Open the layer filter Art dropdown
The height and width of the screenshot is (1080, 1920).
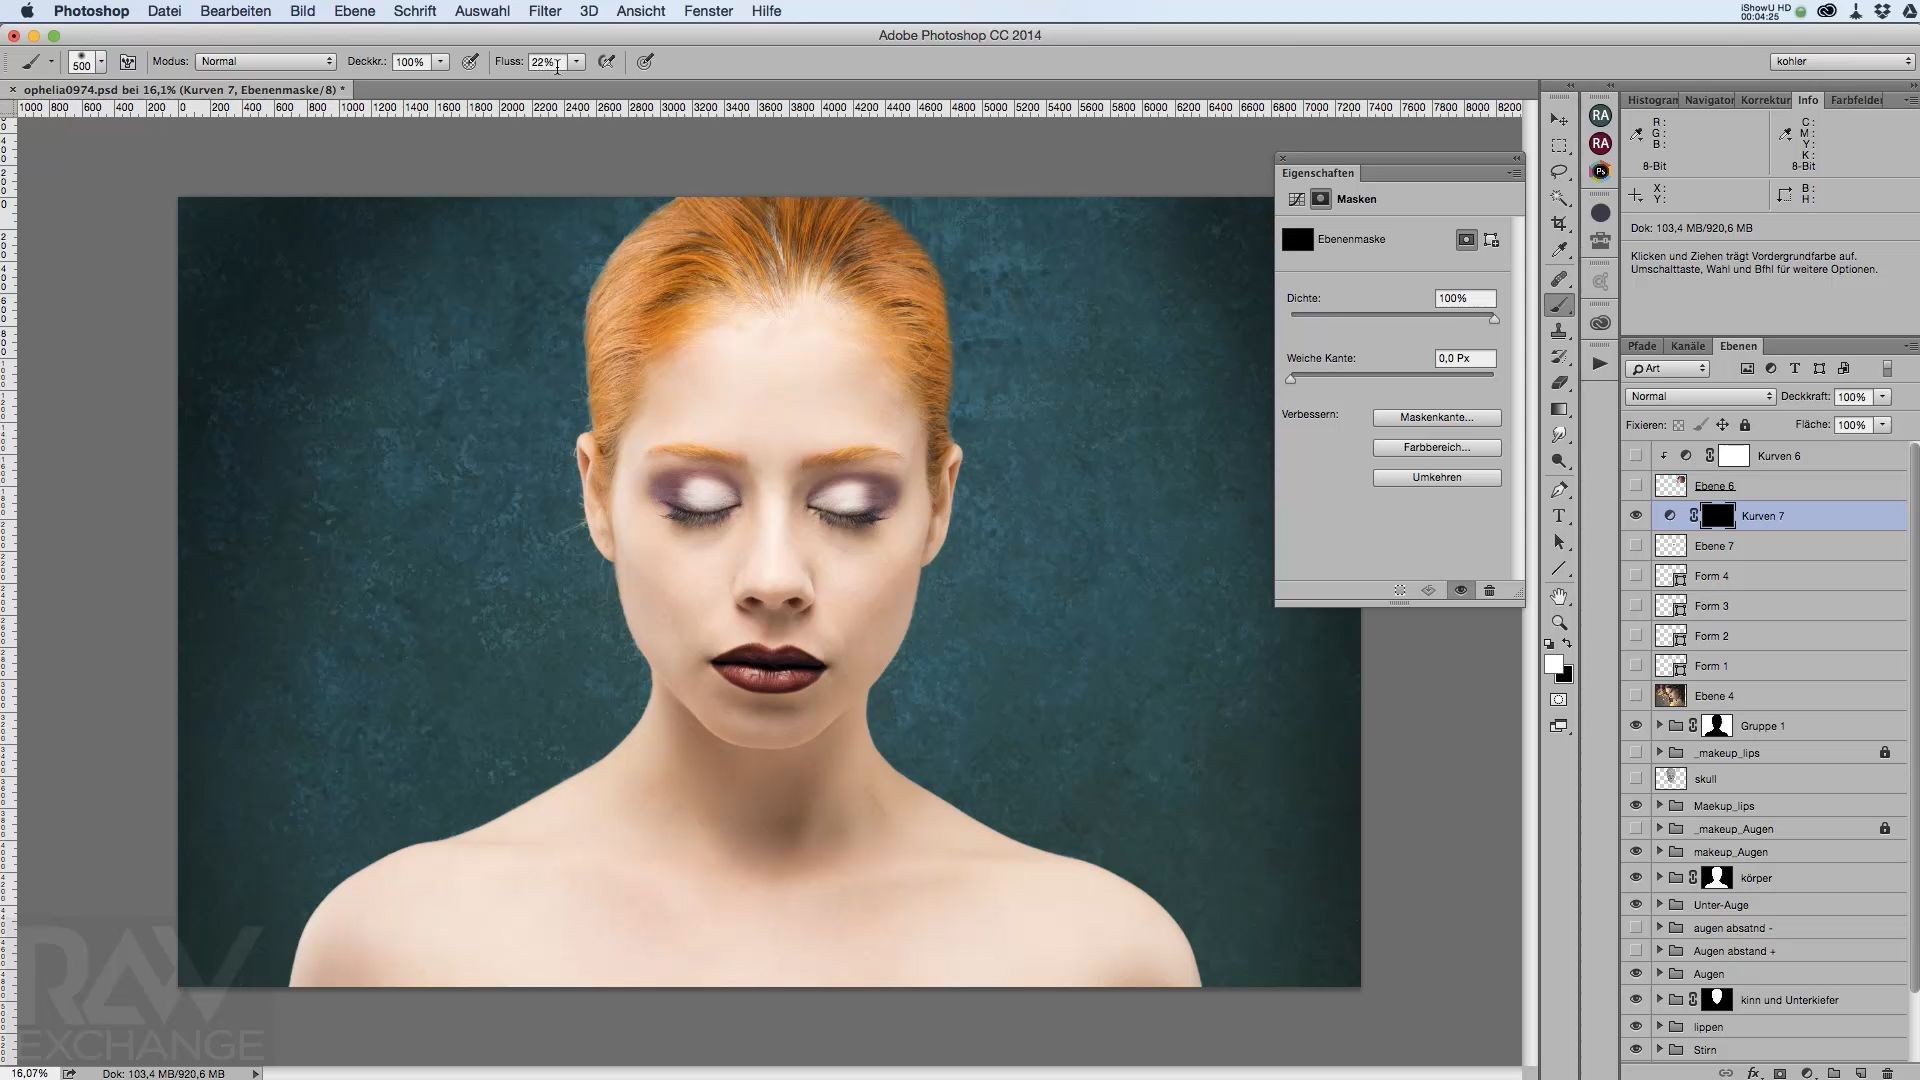click(x=1667, y=369)
